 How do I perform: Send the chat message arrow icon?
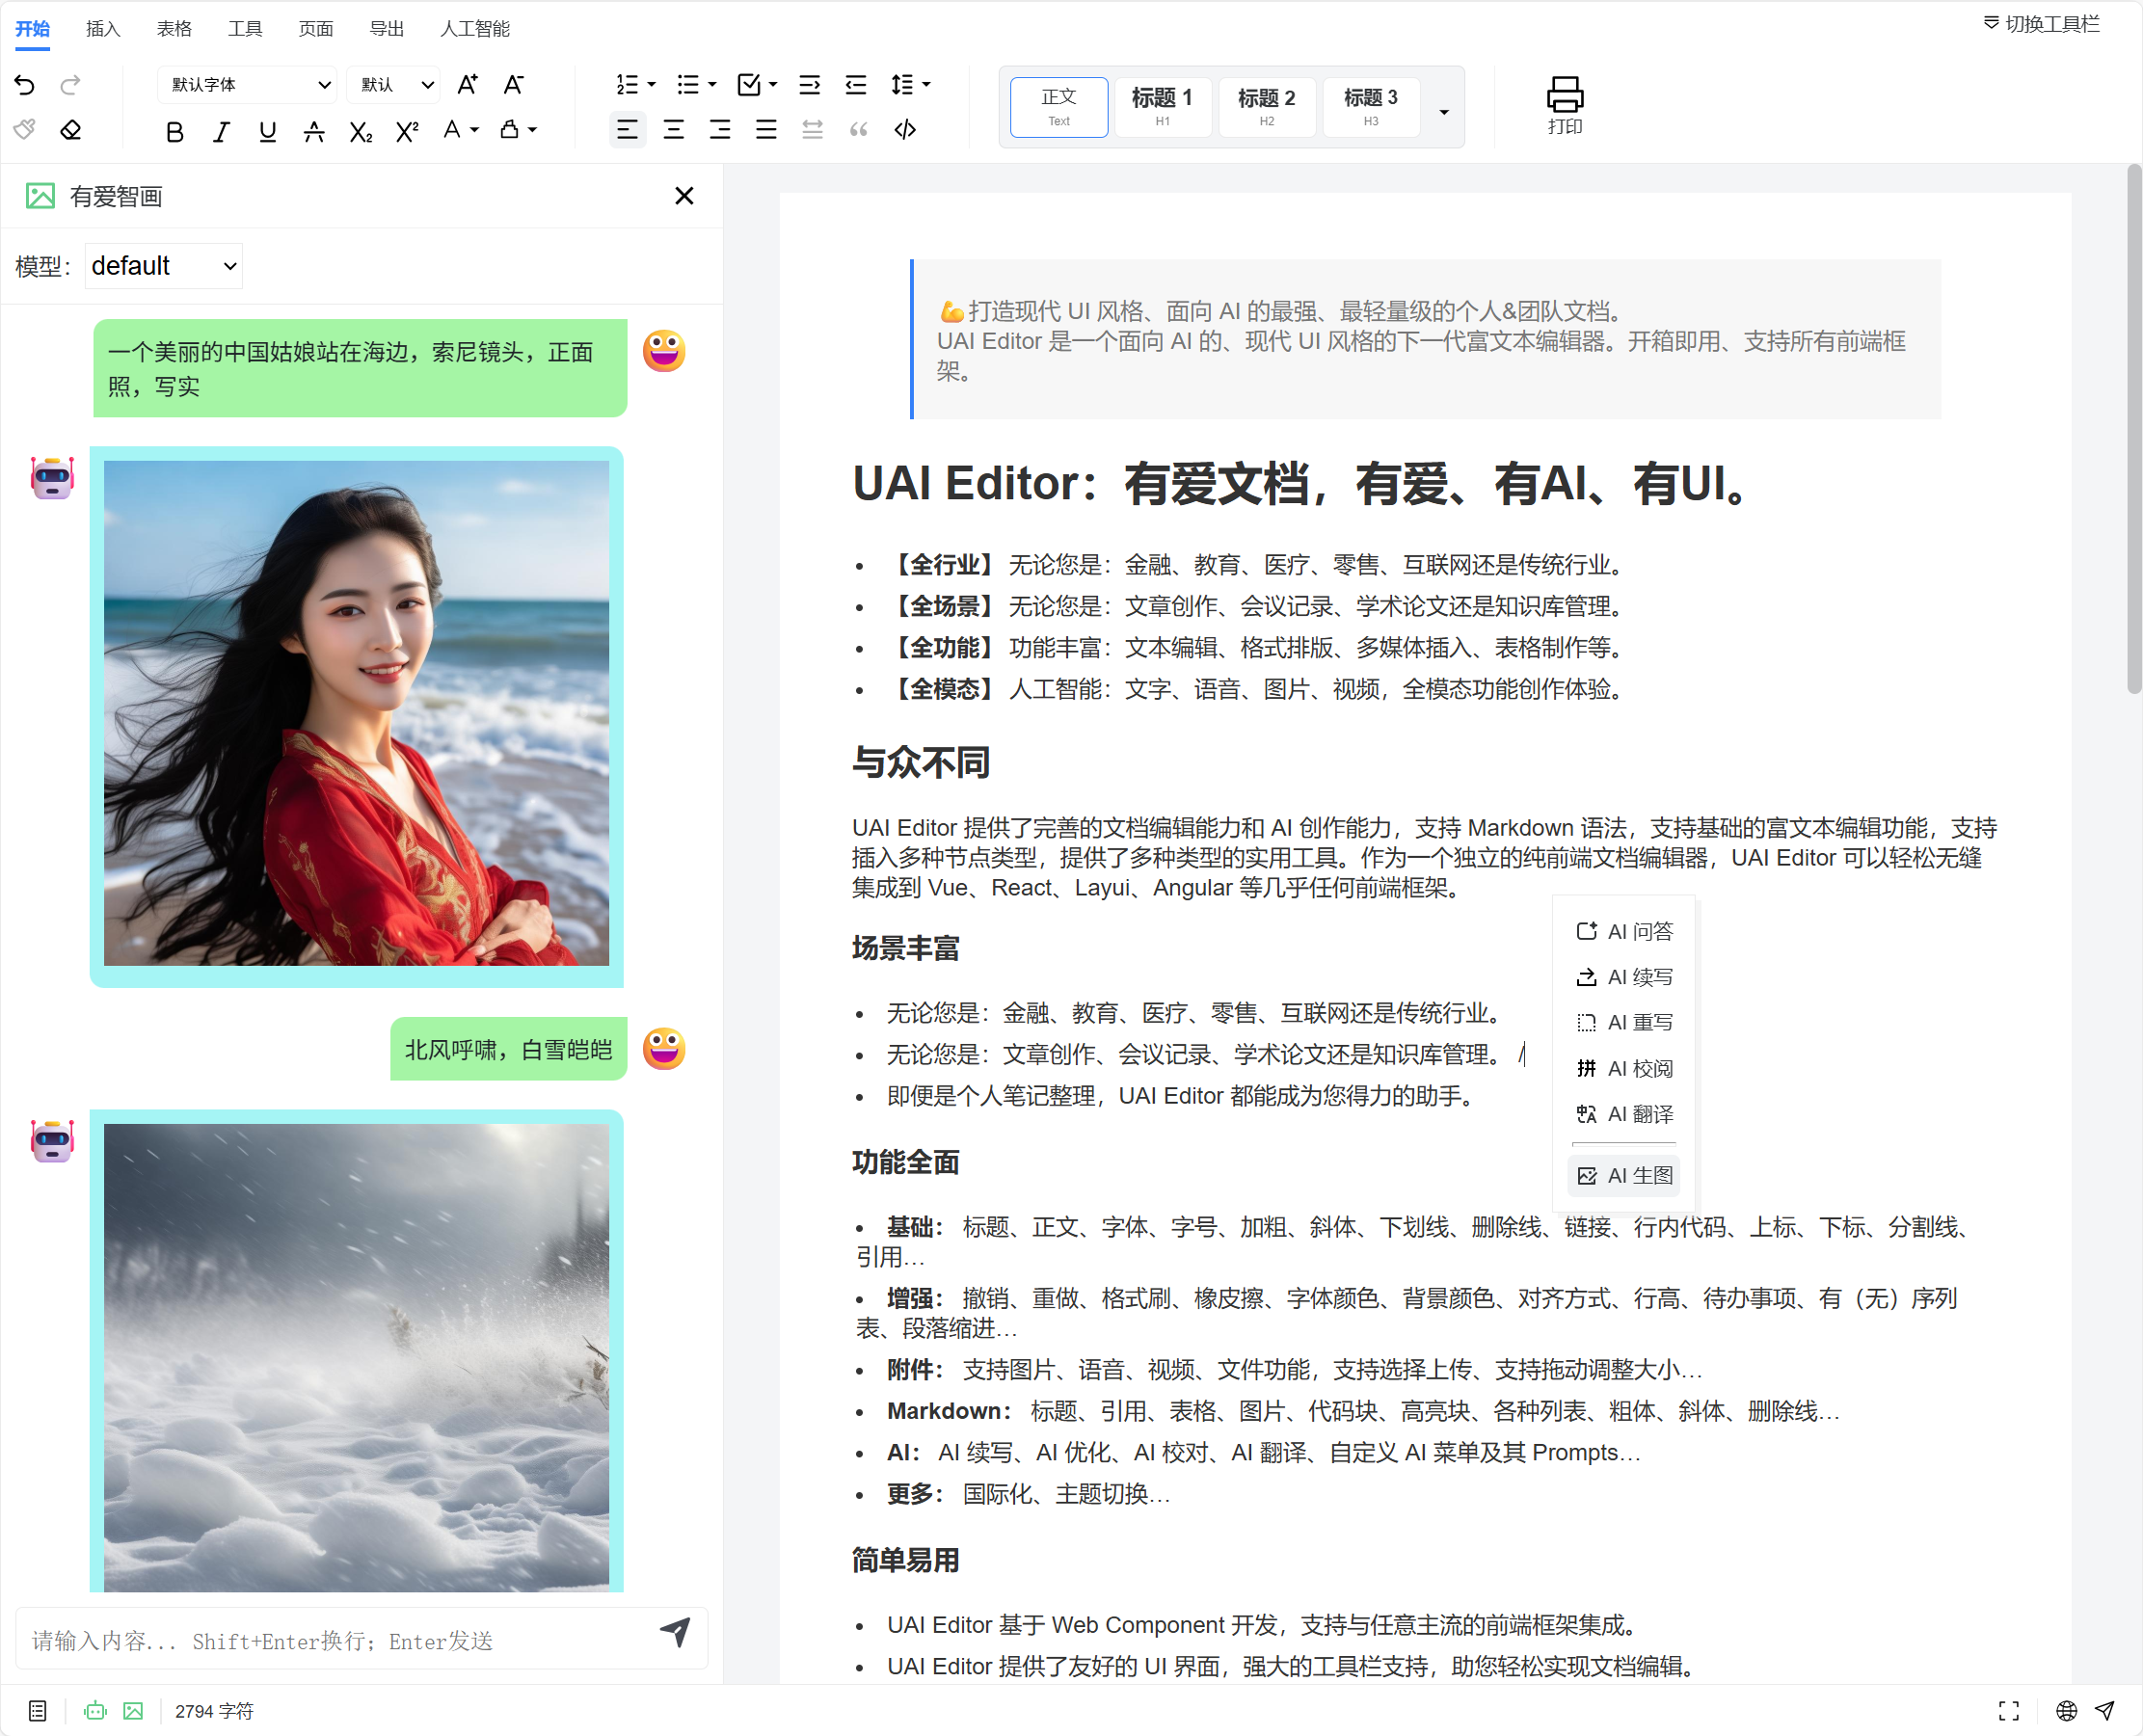676,1632
